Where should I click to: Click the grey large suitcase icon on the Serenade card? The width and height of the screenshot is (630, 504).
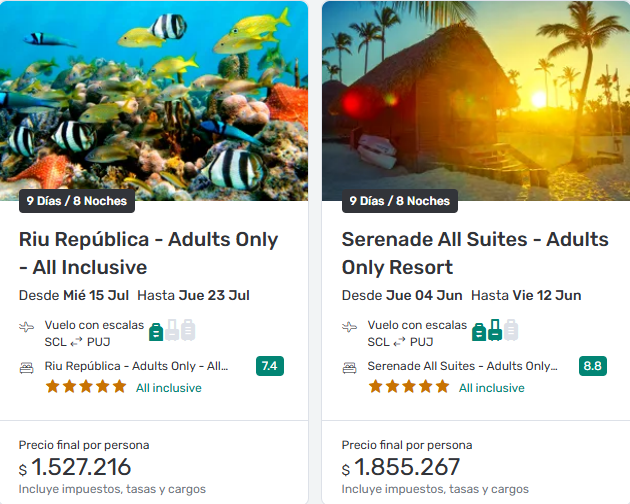[511, 330]
